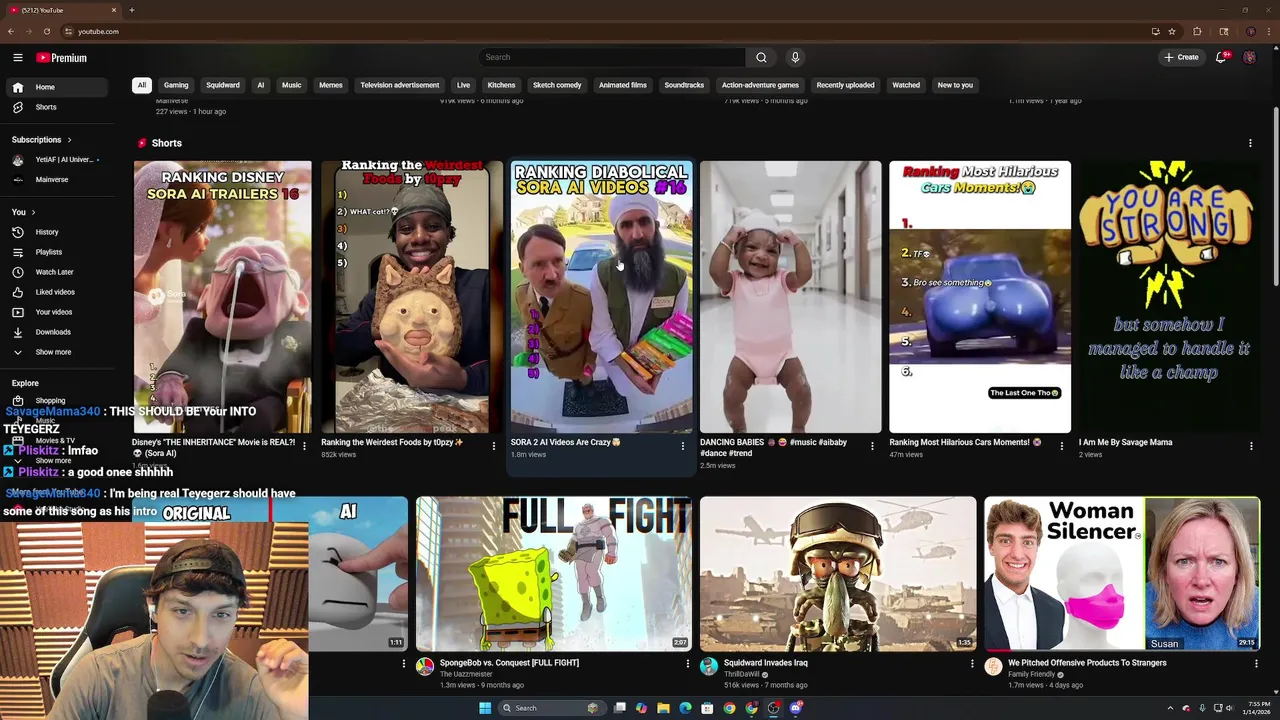
Task: Select the AI filter chip
Action: pos(261,85)
